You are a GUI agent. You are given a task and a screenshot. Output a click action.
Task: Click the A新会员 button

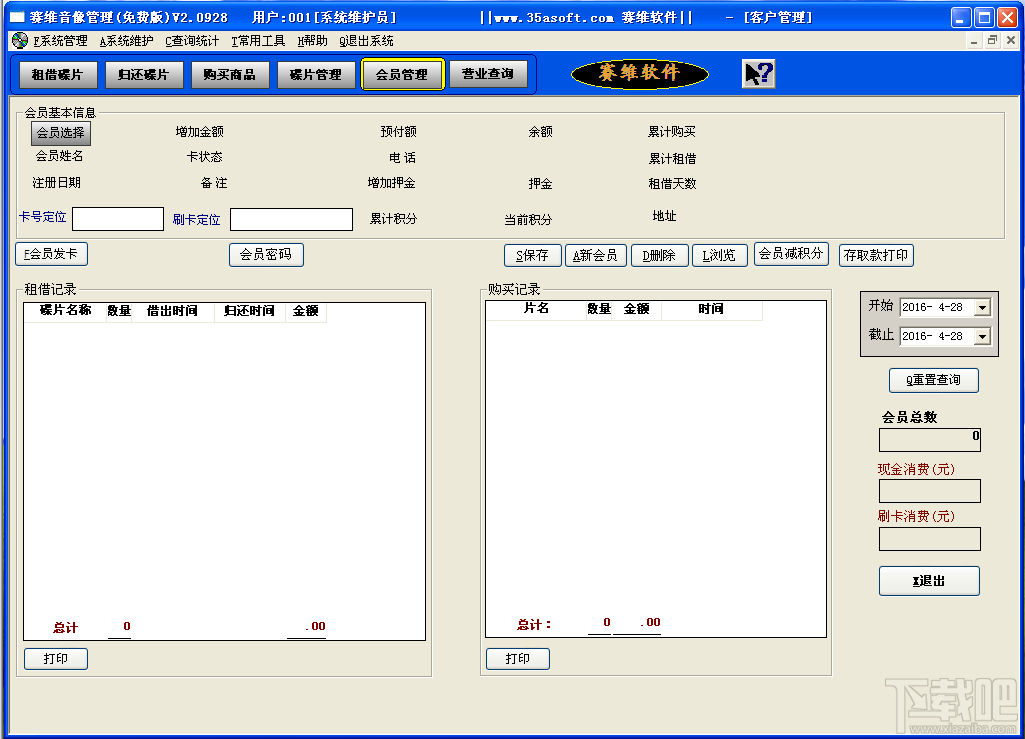[596, 255]
